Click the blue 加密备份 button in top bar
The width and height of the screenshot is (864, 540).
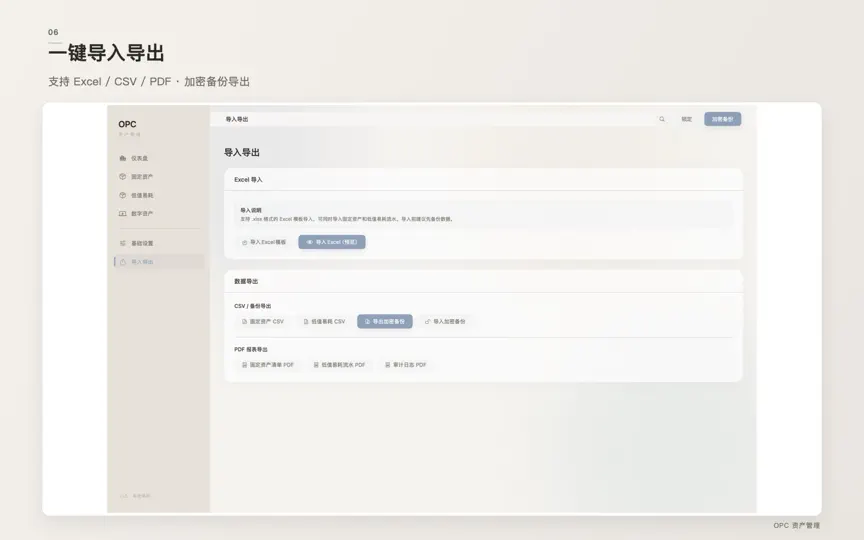pos(722,119)
